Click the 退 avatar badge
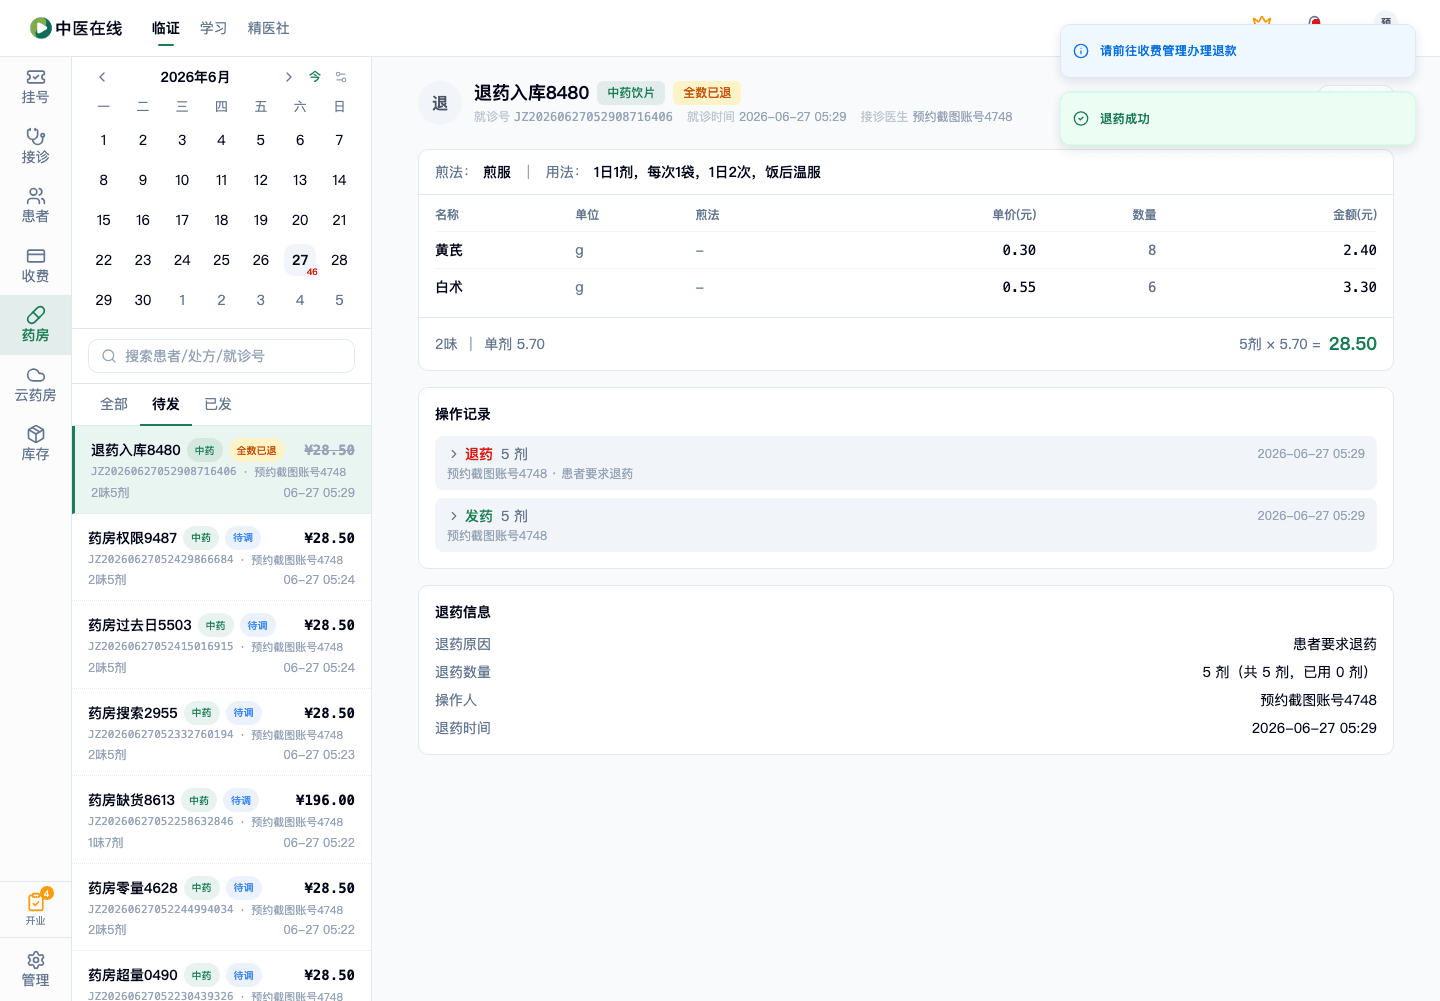1440x1001 pixels. (x=440, y=103)
